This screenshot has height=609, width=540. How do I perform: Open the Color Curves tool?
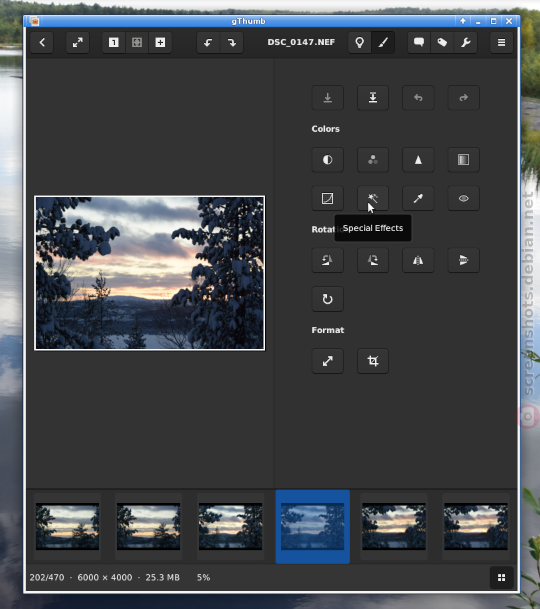pyautogui.click(x=327, y=198)
